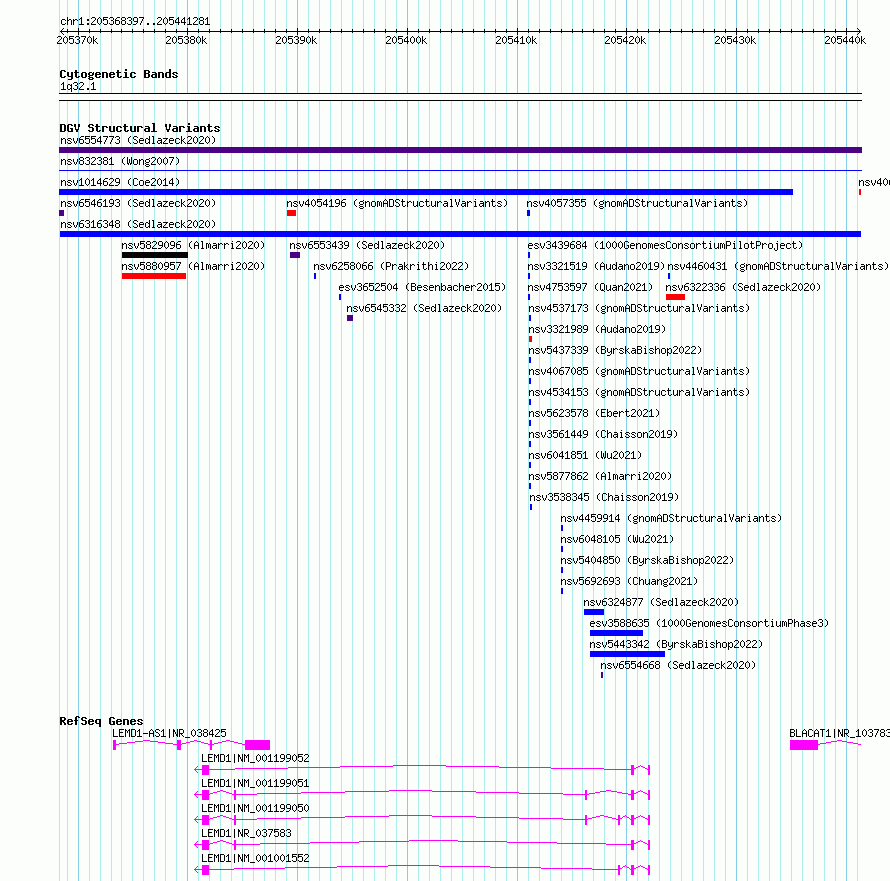890x881 pixels.
Task: Select the nsv832381 (Wong2007) variant label
Action: point(120,161)
